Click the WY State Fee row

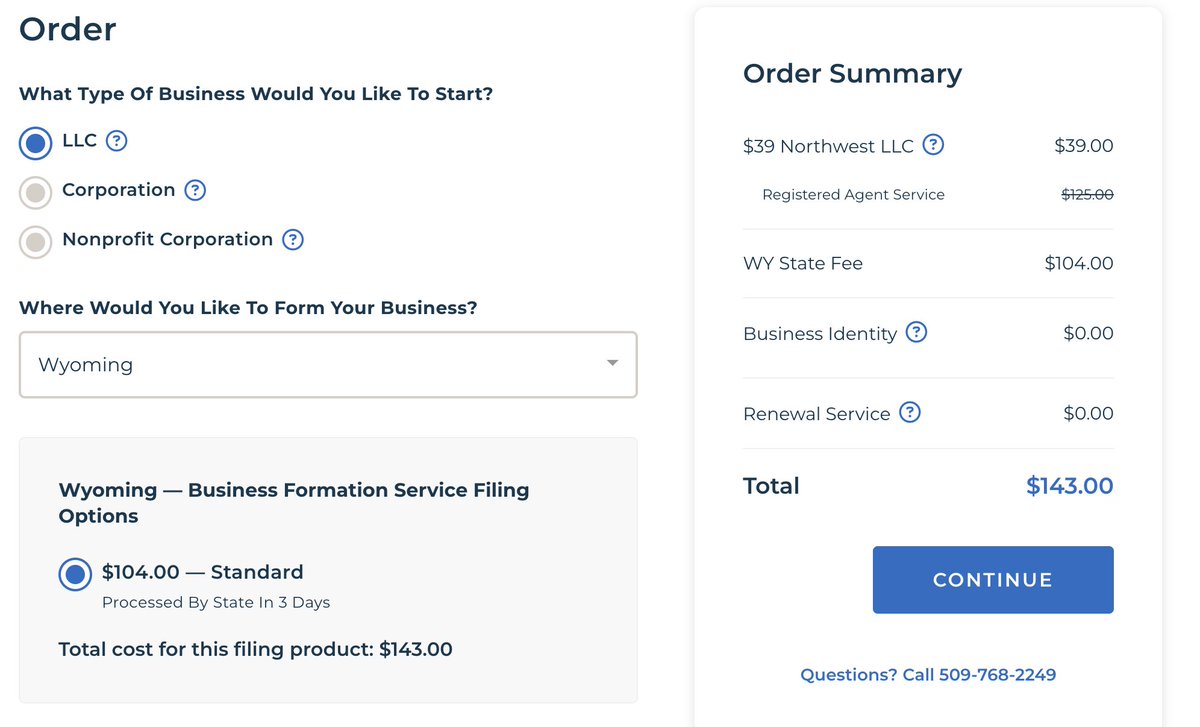click(x=928, y=263)
